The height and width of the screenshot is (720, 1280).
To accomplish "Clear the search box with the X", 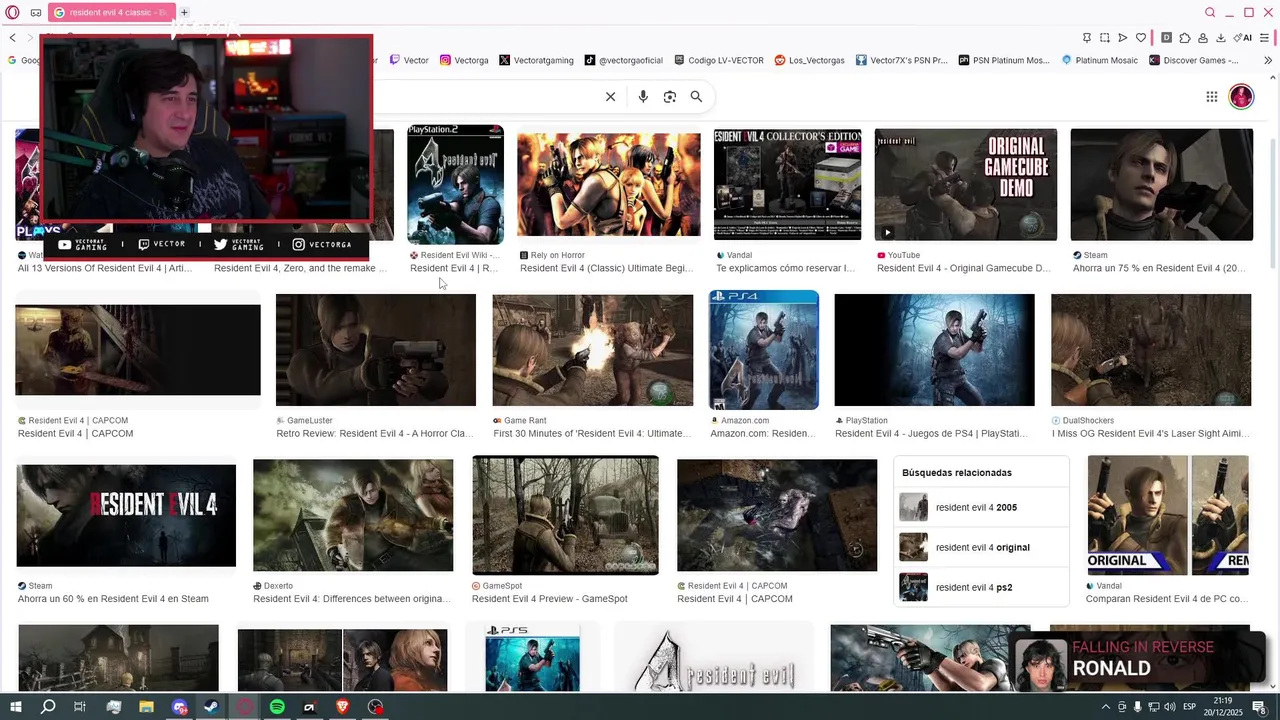I will click(610, 96).
